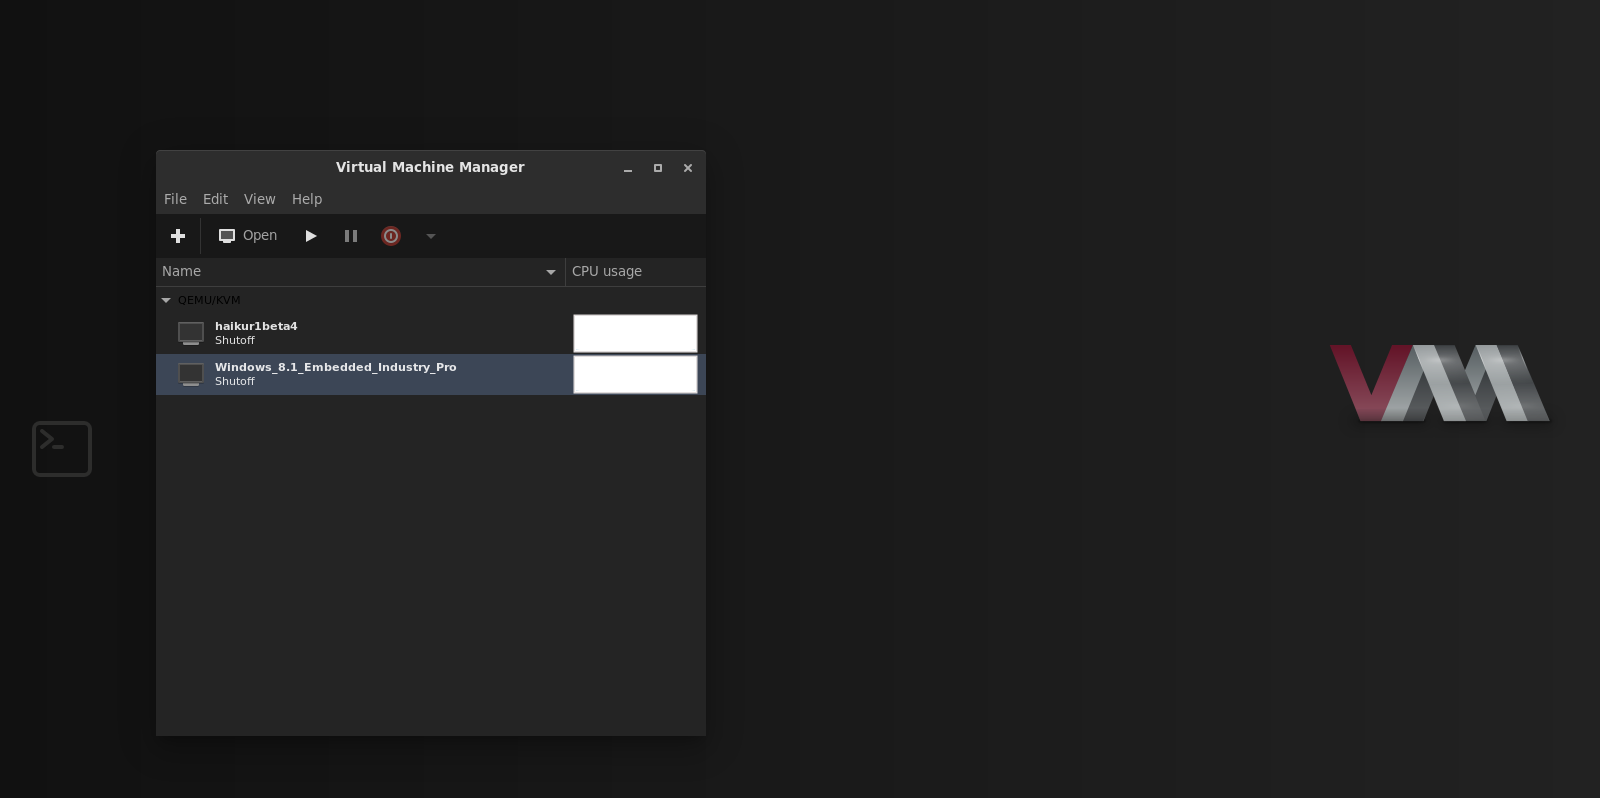Open the Edit menu
Screen dimensions: 1600x798
tap(215, 199)
